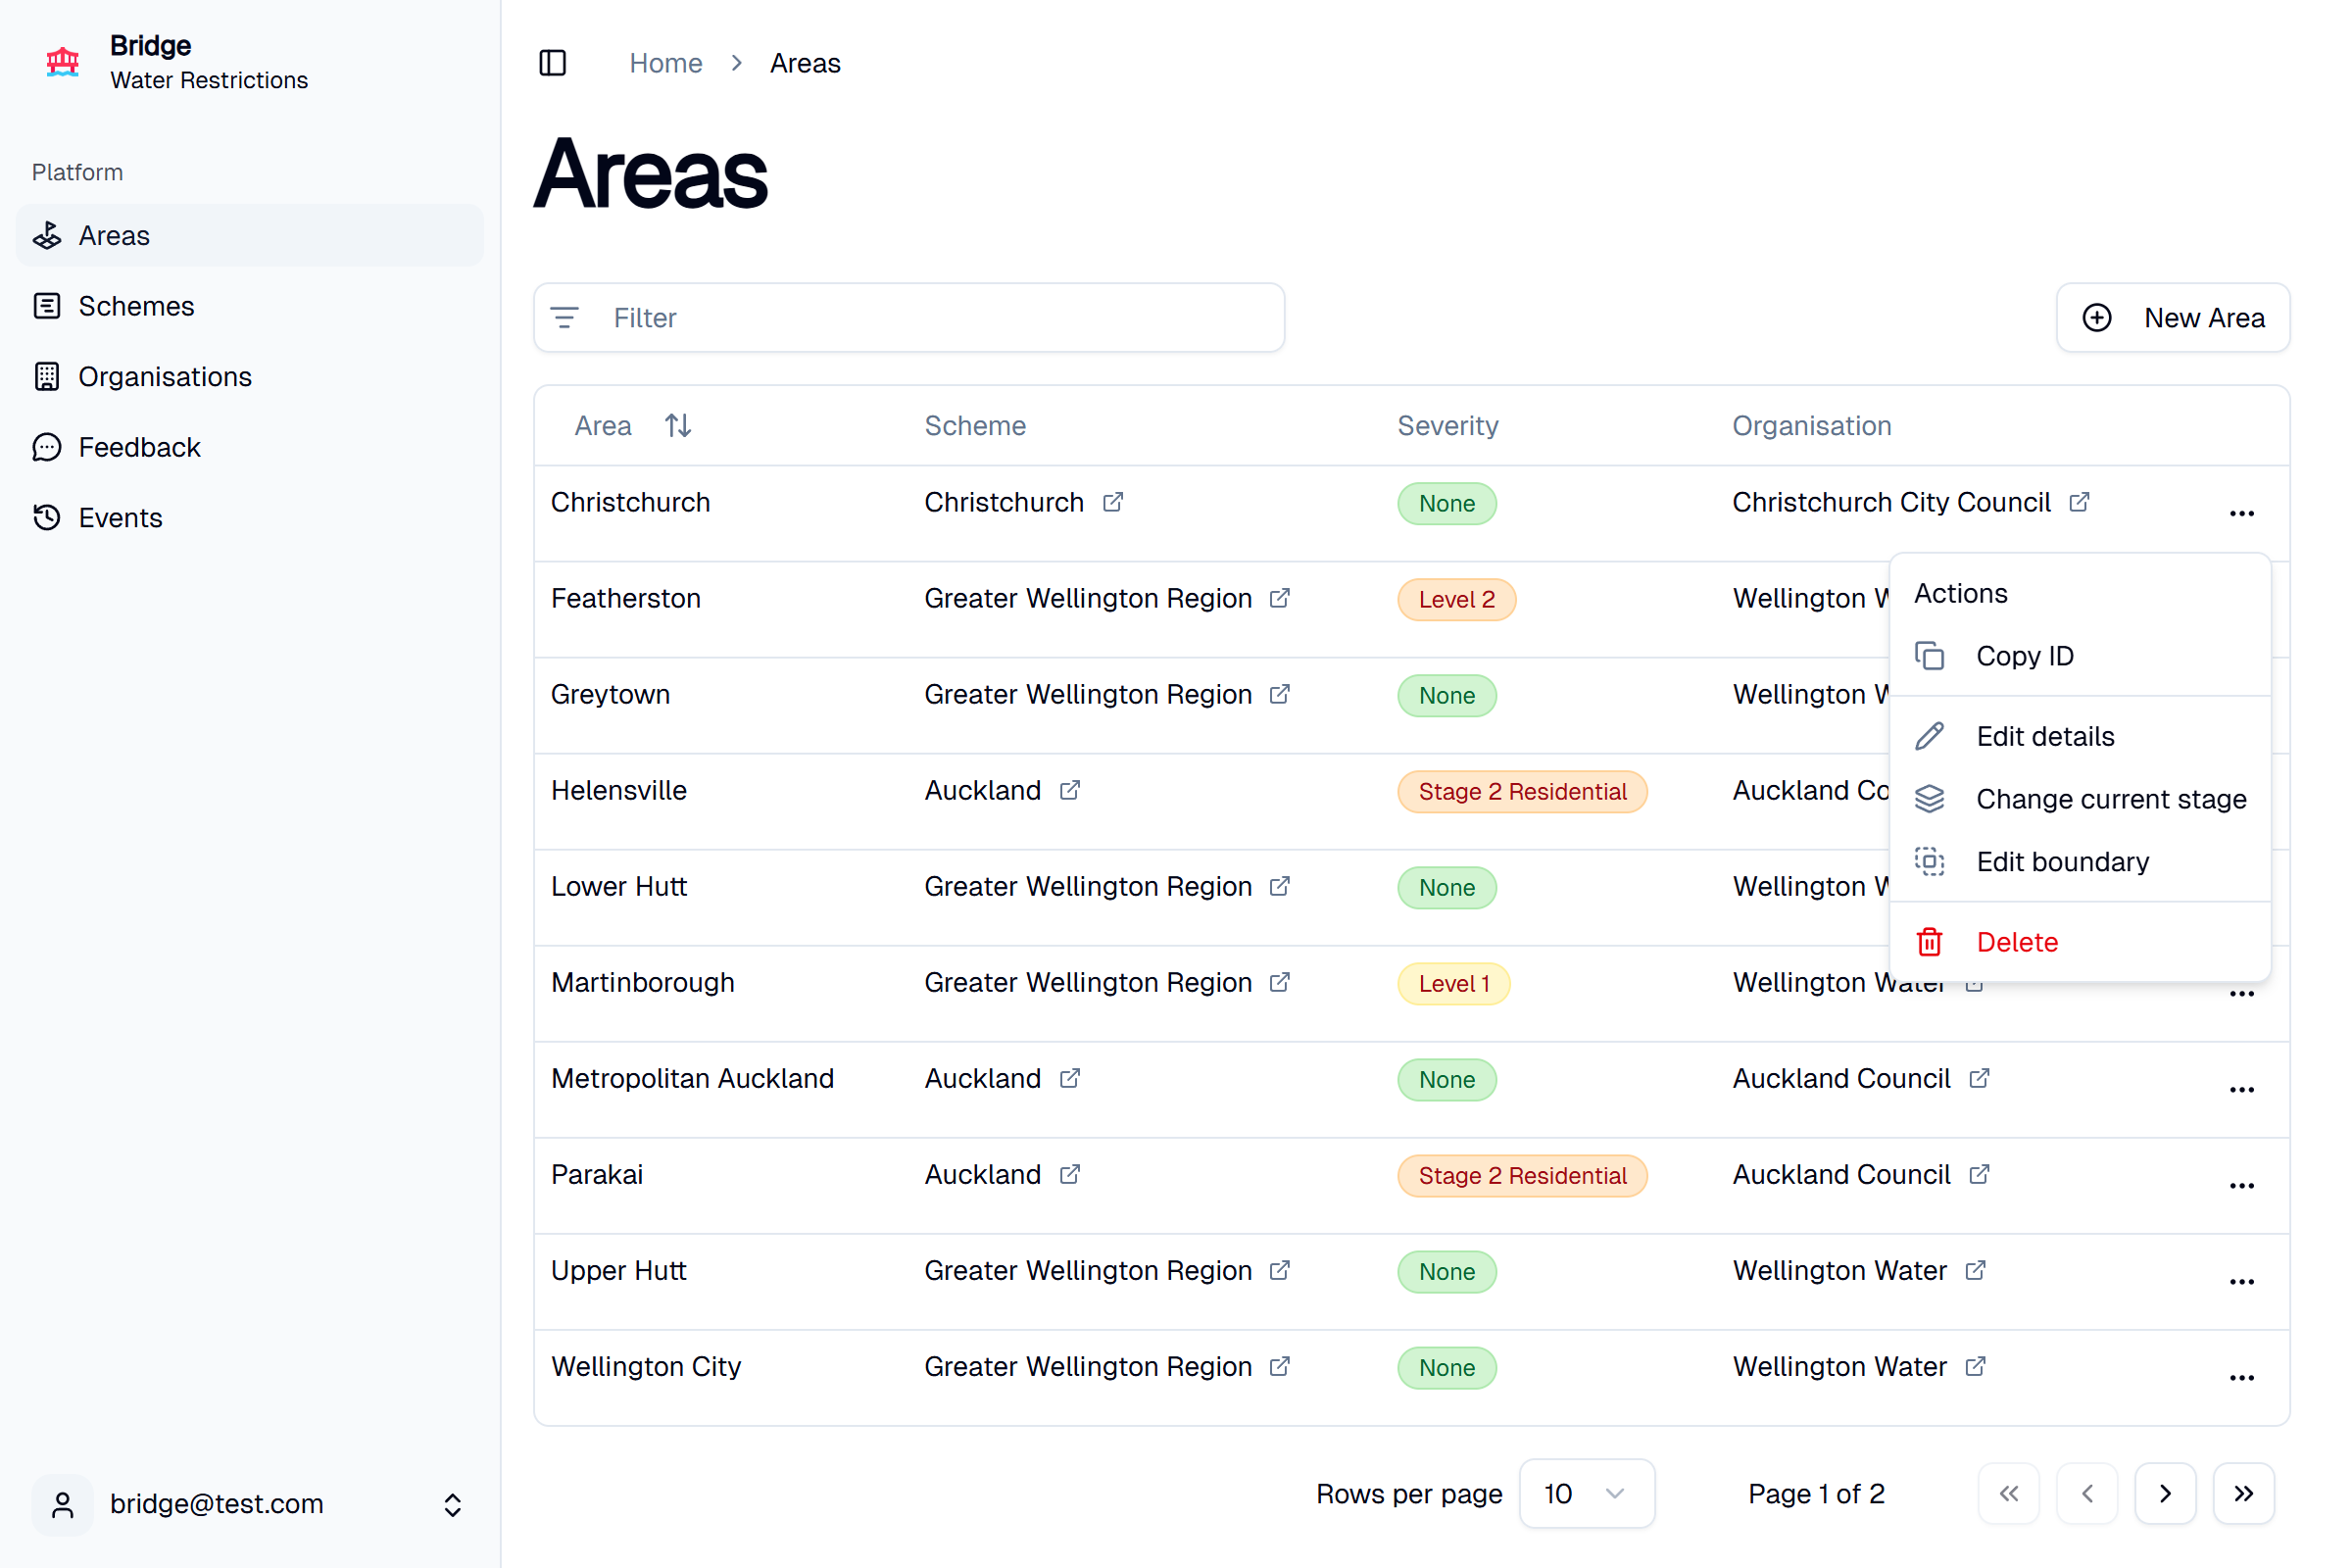
Task: Expand the bridge@test.com account switcher
Action: [x=452, y=1505]
